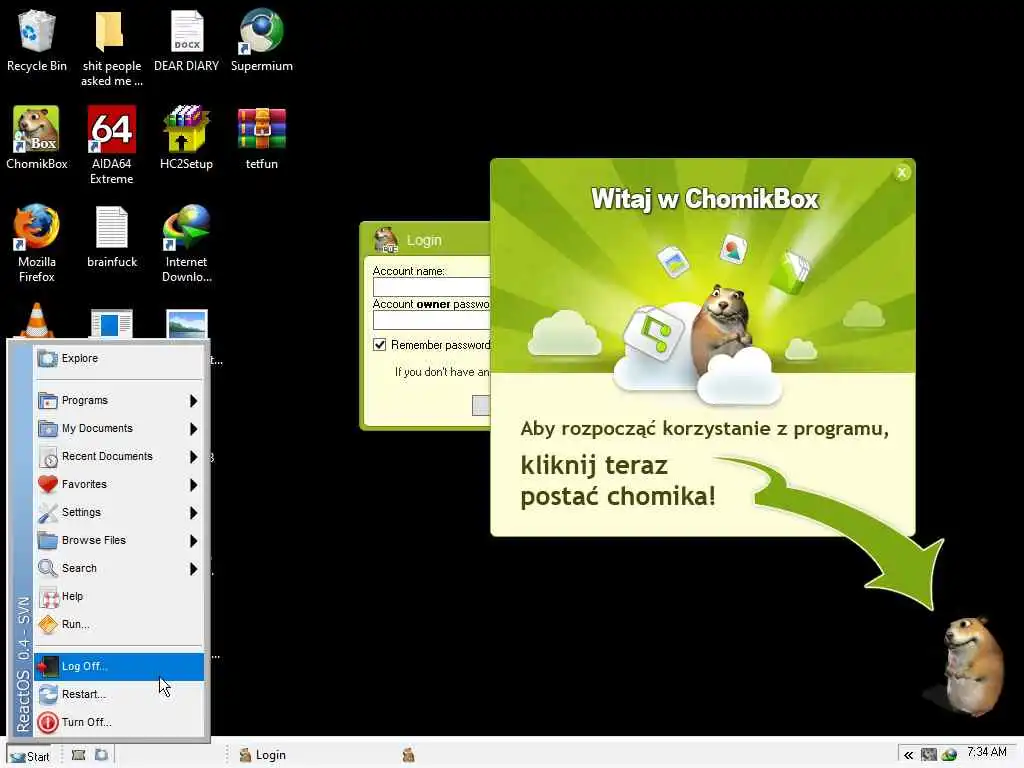1024x768 pixels.
Task: Choose Turn Off... from the Start menu
Action: [x=119, y=723]
